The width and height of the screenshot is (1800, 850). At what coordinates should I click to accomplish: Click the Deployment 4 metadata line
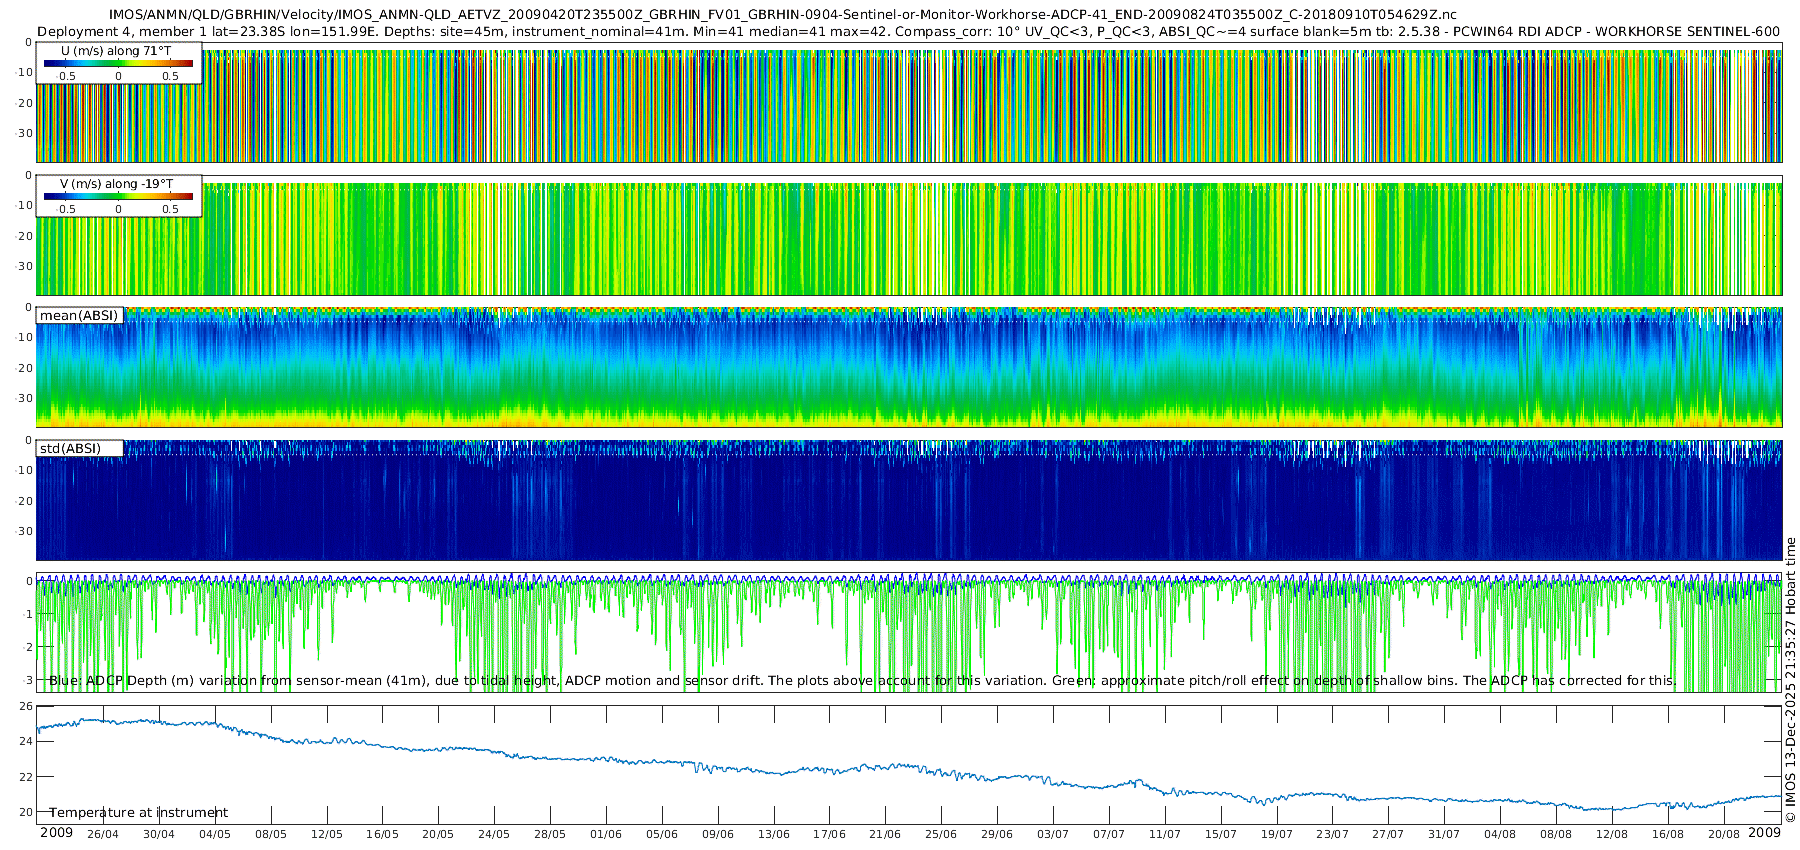click(908, 32)
